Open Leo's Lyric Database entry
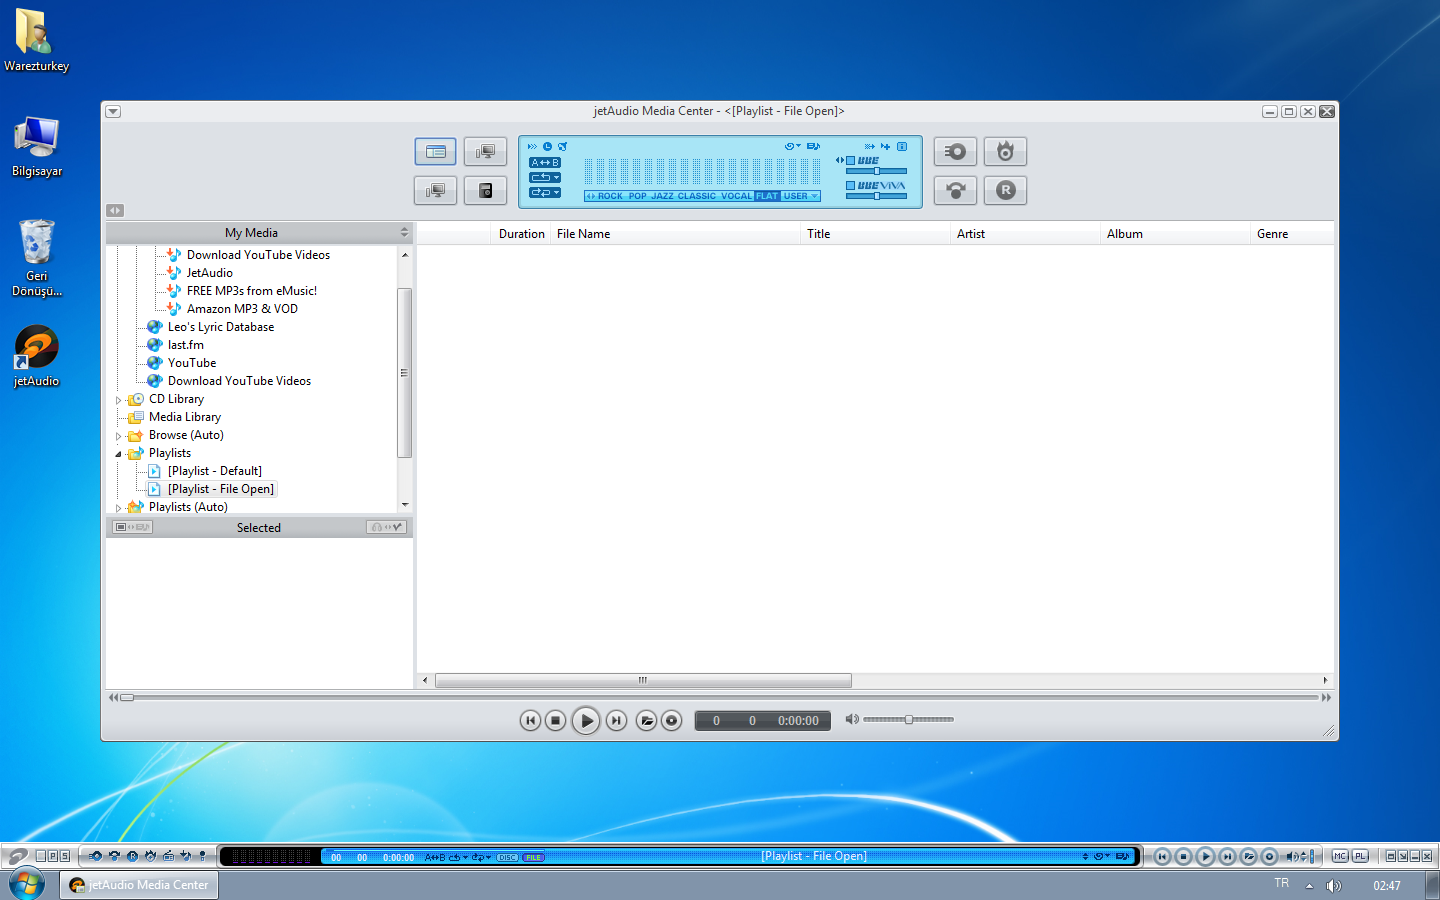The height and width of the screenshot is (900, 1440). [x=221, y=327]
